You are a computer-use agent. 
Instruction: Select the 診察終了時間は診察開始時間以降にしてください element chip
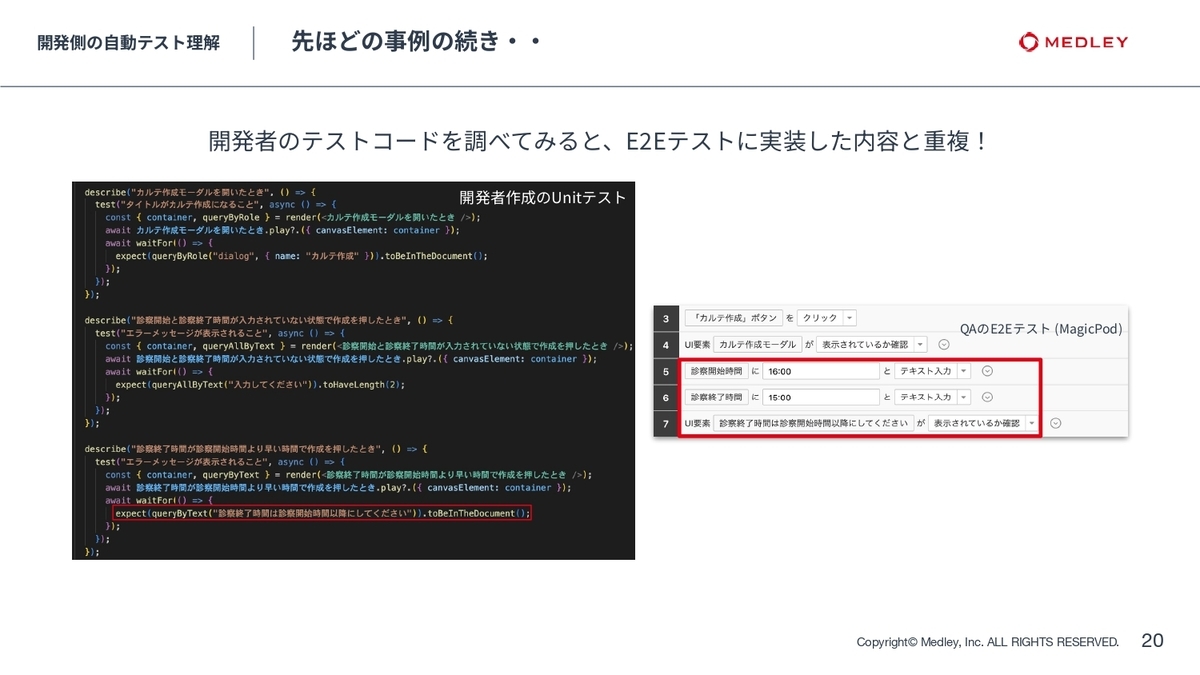click(x=813, y=423)
